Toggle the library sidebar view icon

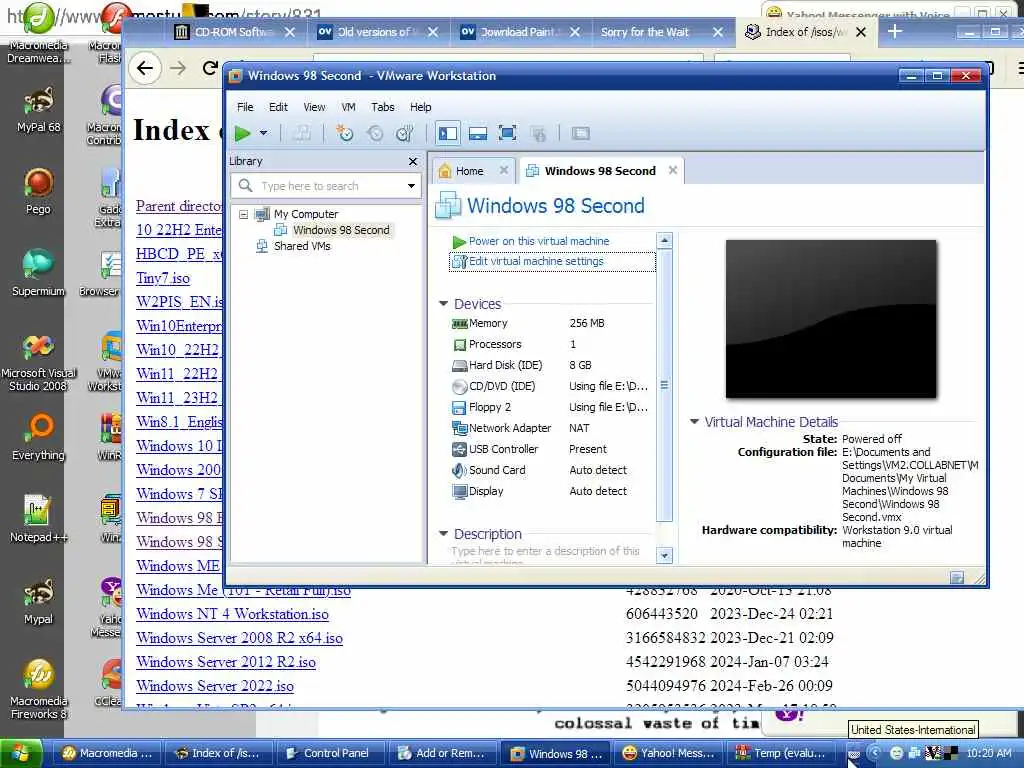pyautogui.click(x=448, y=133)
